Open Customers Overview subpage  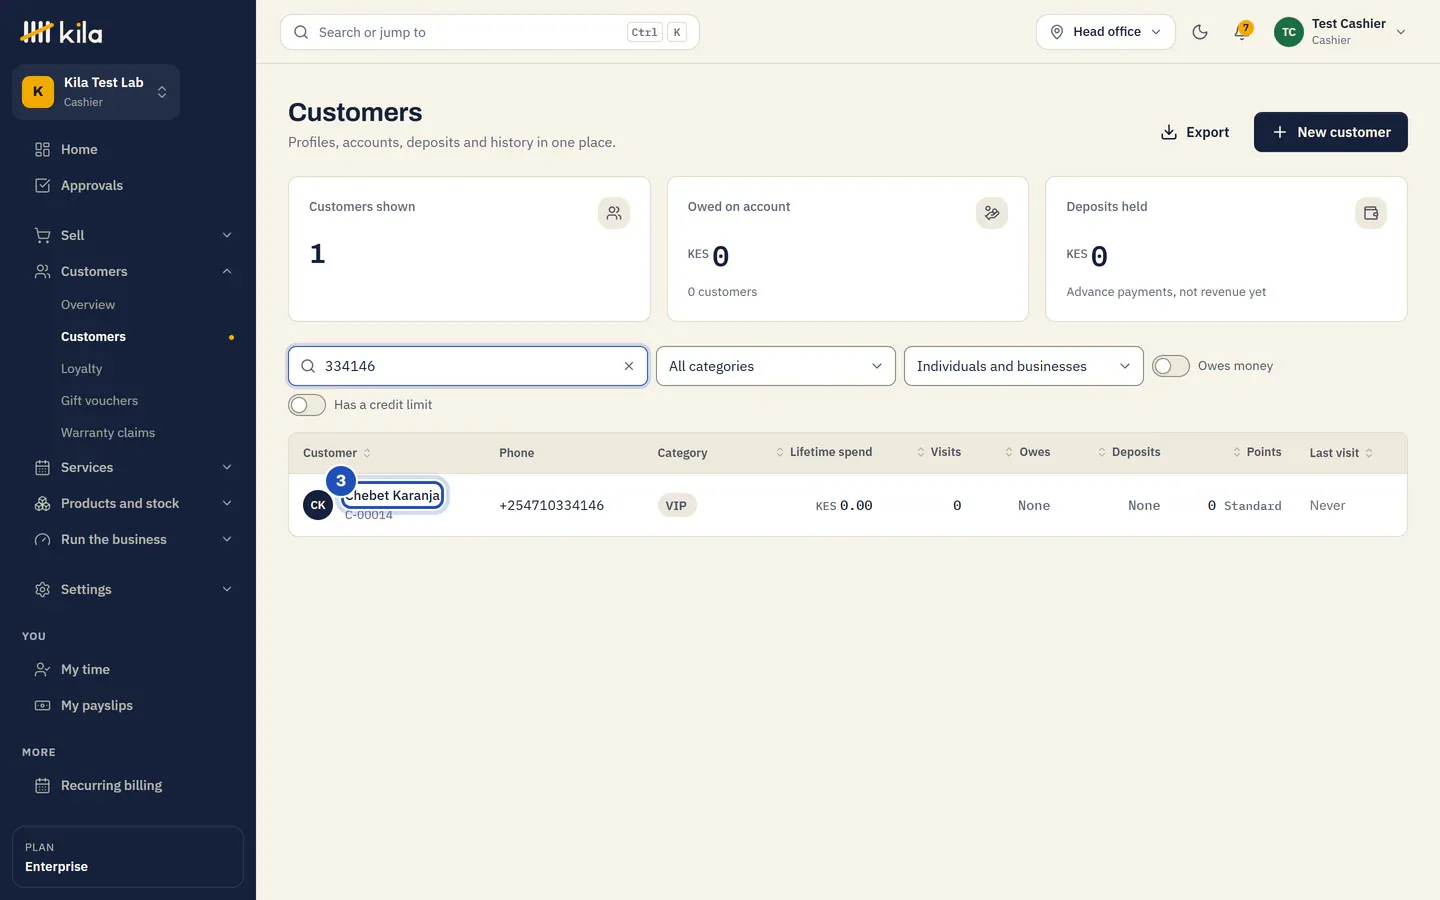tap(88, 305)
